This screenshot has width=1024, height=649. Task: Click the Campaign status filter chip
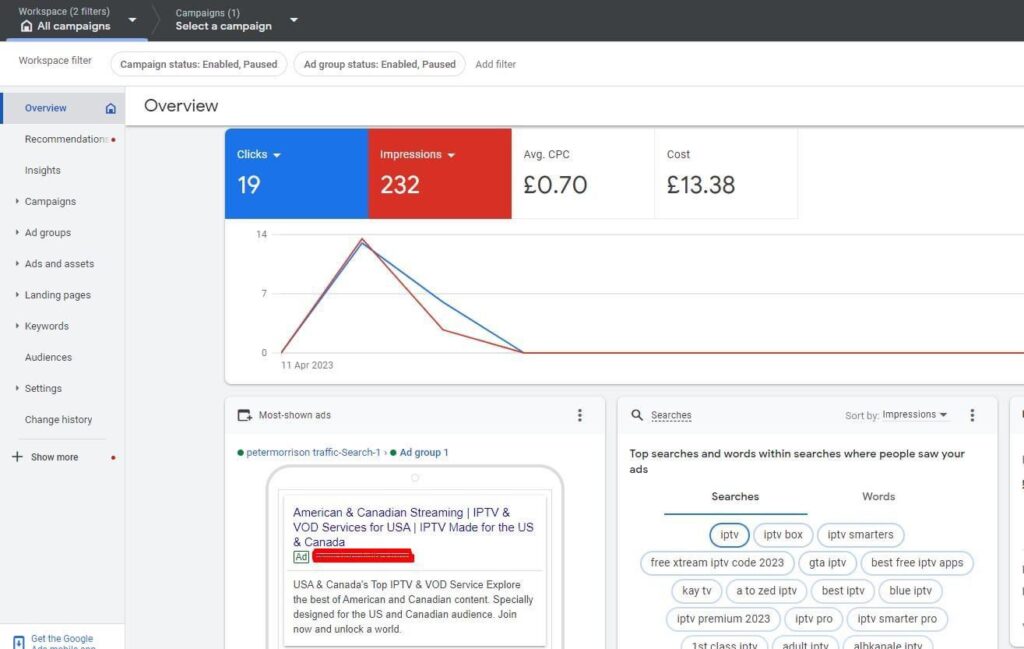199,64
